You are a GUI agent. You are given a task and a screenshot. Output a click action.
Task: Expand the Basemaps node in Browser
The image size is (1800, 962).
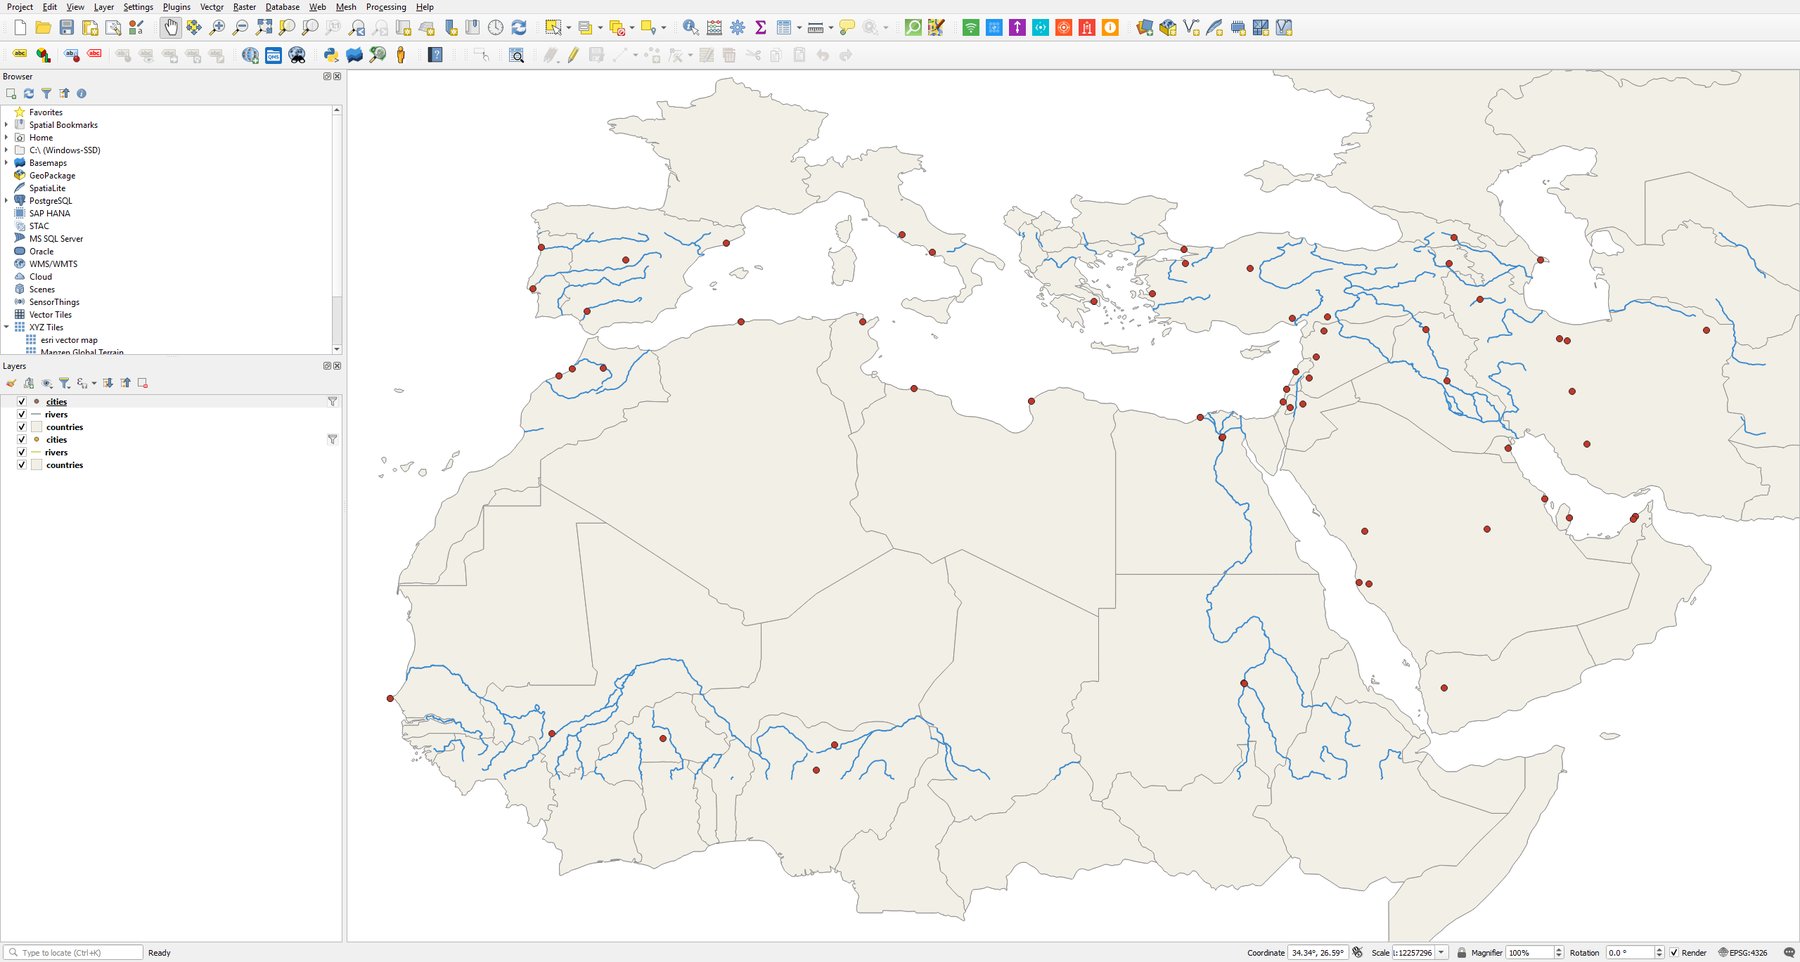coord(6,163)
